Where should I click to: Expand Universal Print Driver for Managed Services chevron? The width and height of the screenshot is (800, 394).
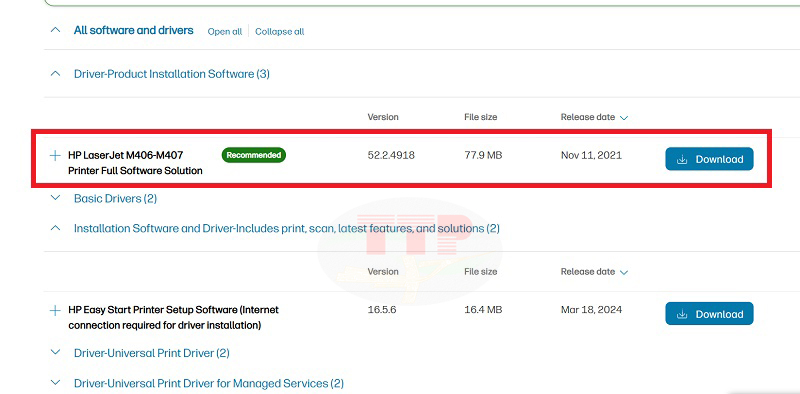pyautogui.click(x=55, y=382)
